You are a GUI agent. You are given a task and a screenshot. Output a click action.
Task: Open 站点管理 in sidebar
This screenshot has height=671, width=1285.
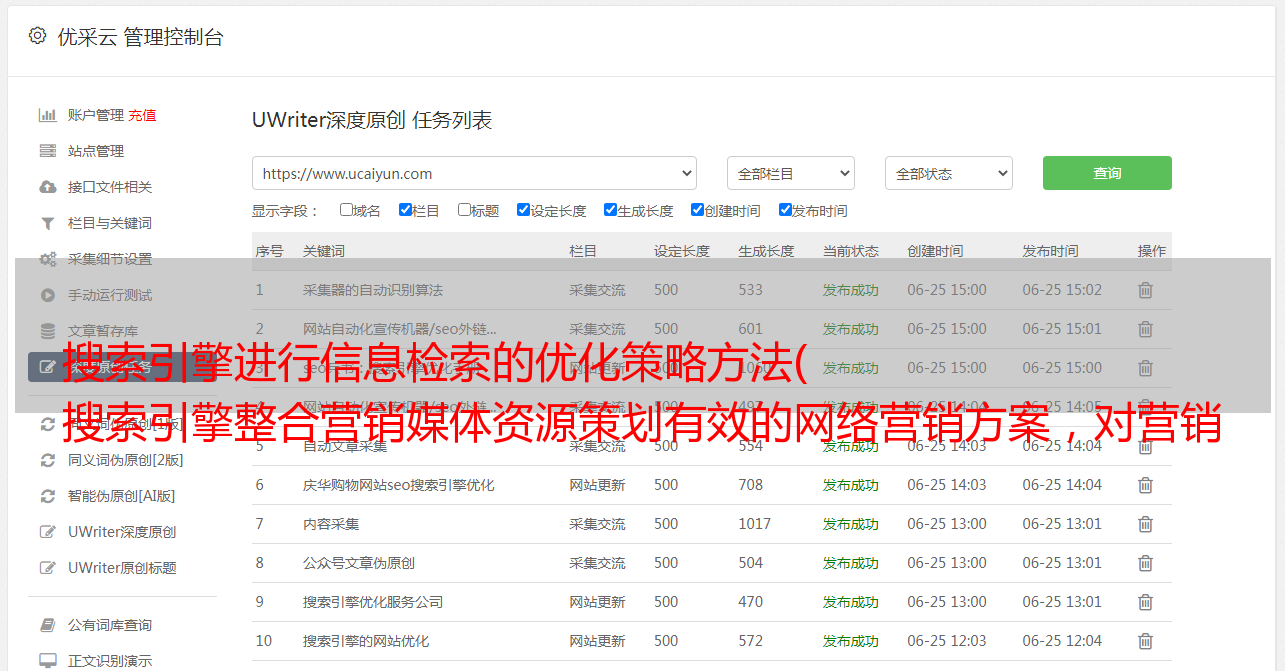pos(96,151)
